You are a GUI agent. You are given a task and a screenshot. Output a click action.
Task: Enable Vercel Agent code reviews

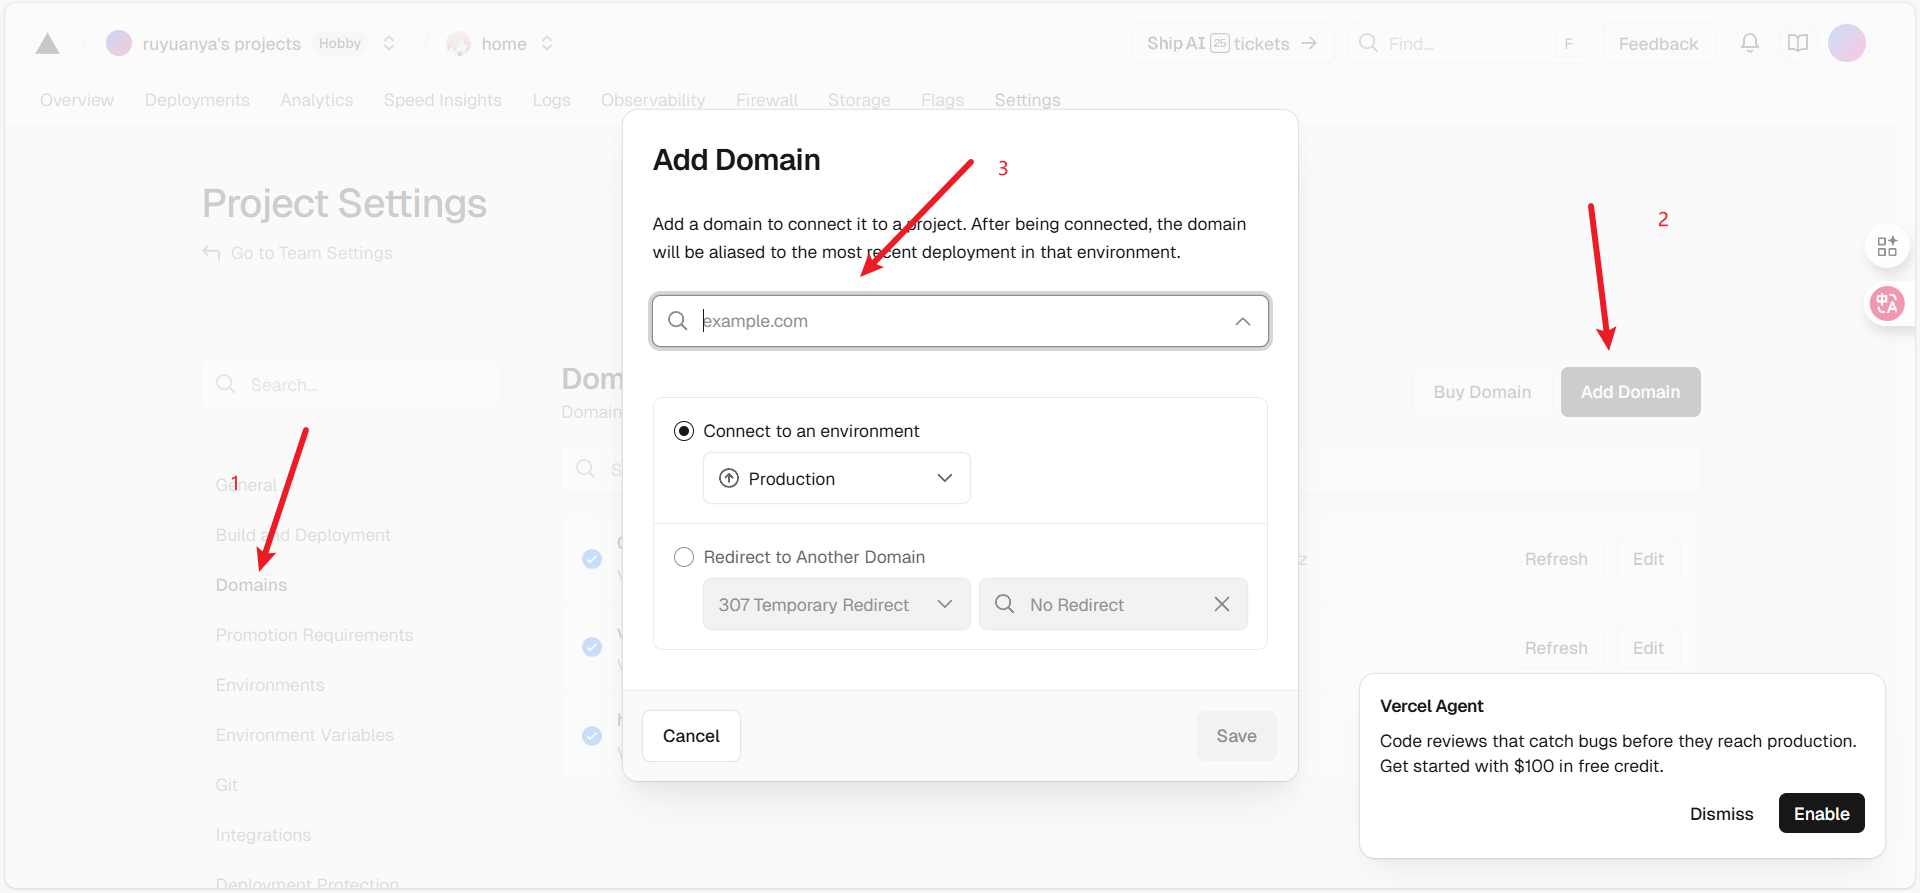[1821, 813]
